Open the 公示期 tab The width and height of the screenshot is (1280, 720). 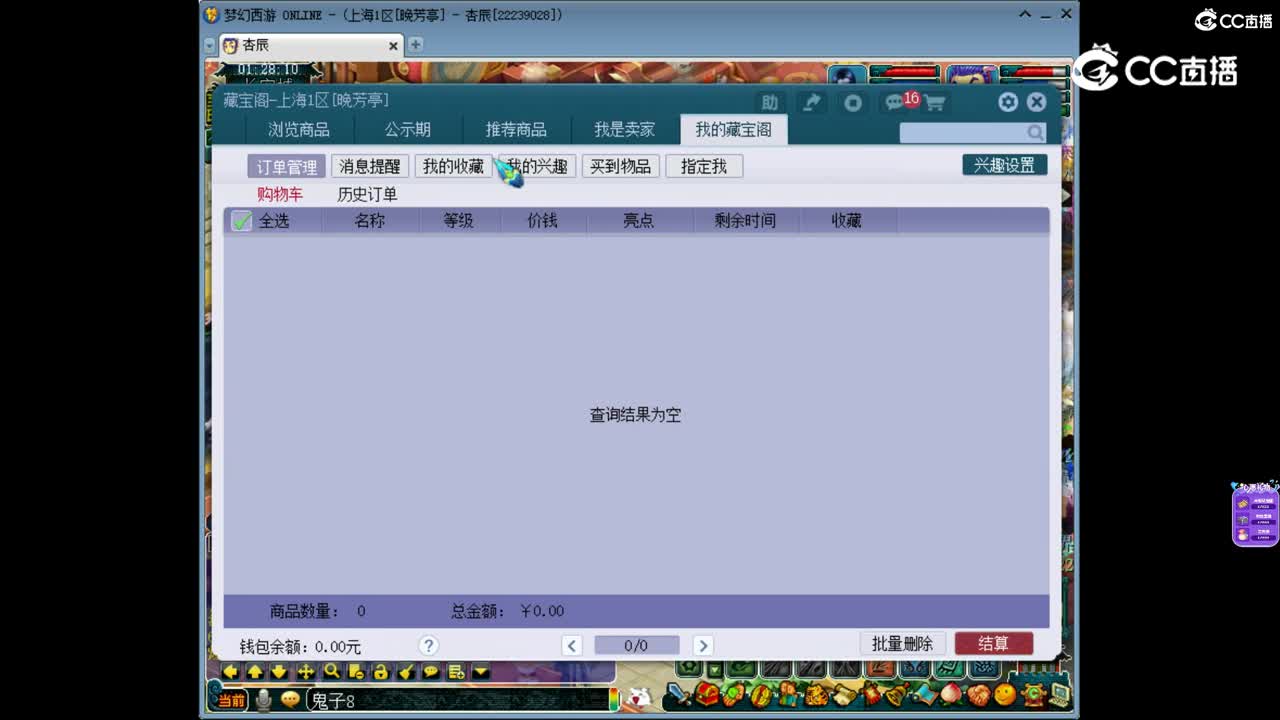point(408,130)
